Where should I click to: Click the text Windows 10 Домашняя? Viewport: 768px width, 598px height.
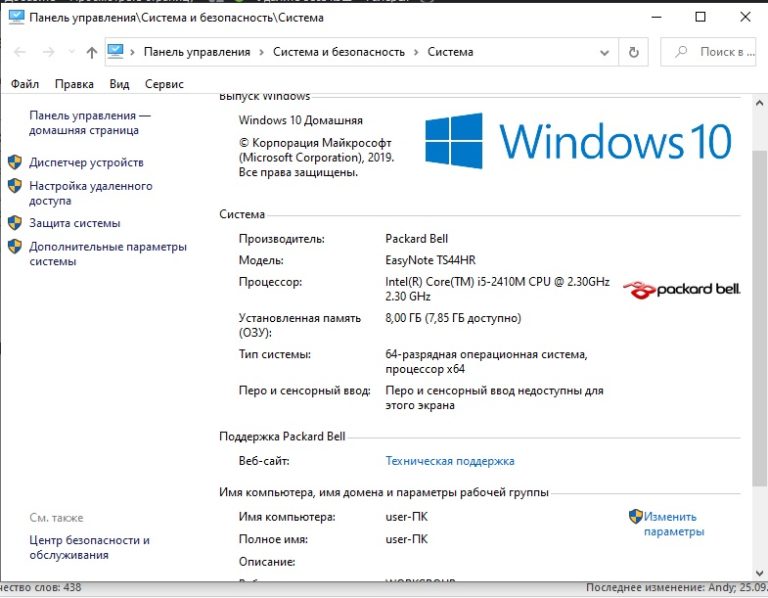pos(301,120)
